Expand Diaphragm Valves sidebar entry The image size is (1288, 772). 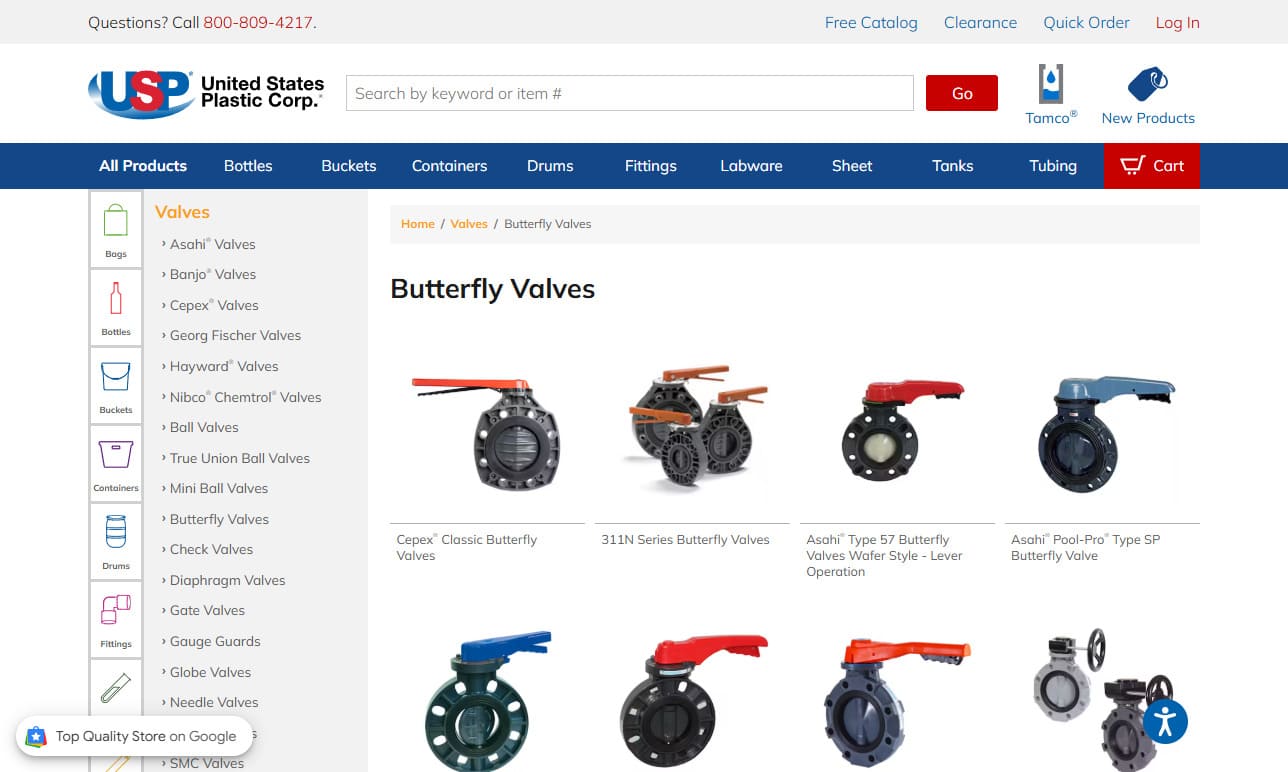(227, 580)
